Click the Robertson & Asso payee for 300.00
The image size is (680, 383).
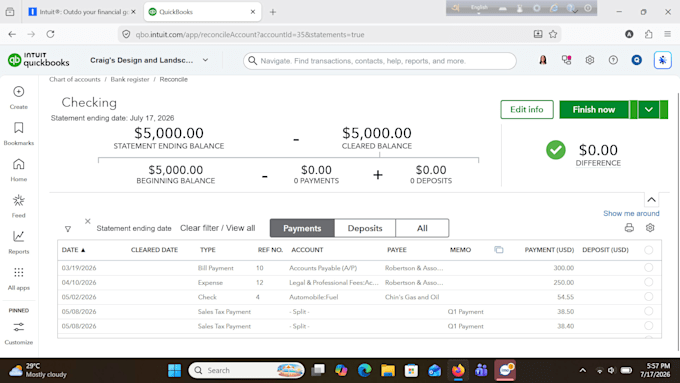tap(414, 268)
